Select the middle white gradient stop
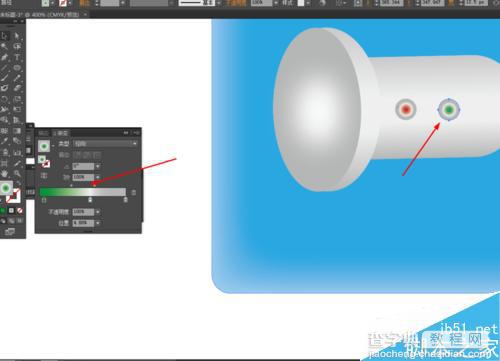The width and height of the screenshot is (500, 361). (90, 200)
